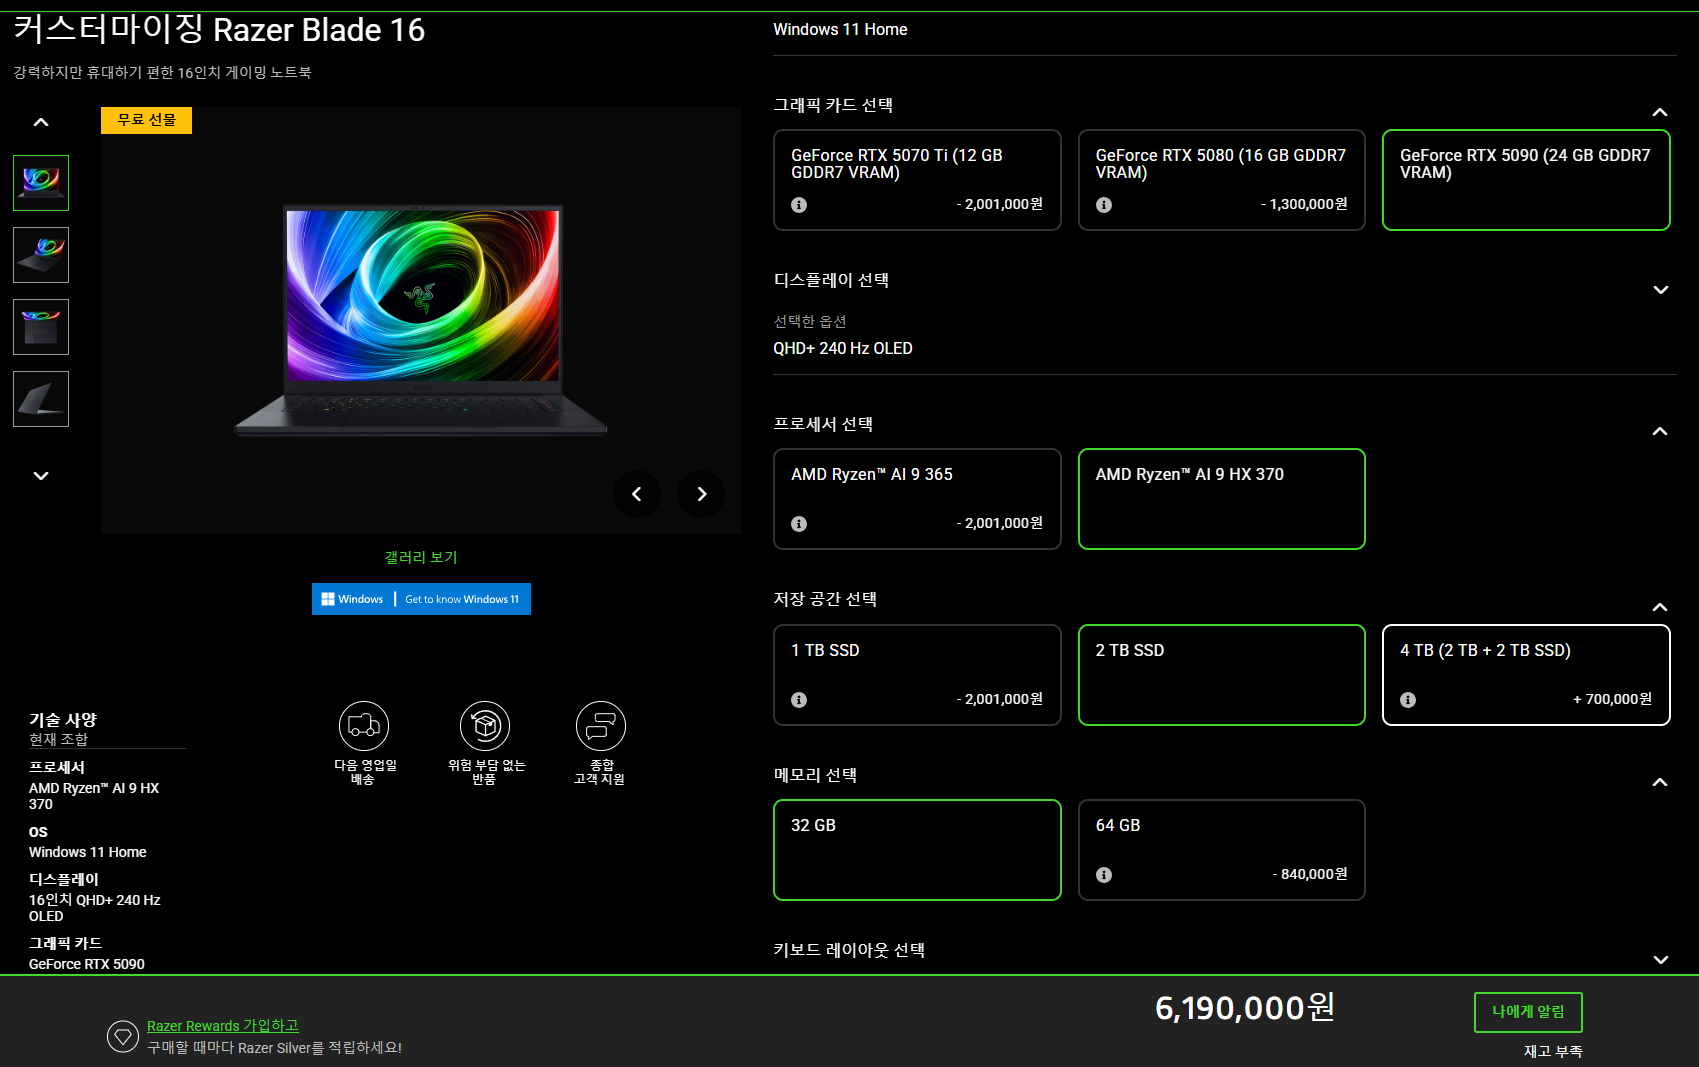Open Razer Rewards 가입하고 link
Screen dimensions: 1699x1067
coord(223,1025)
